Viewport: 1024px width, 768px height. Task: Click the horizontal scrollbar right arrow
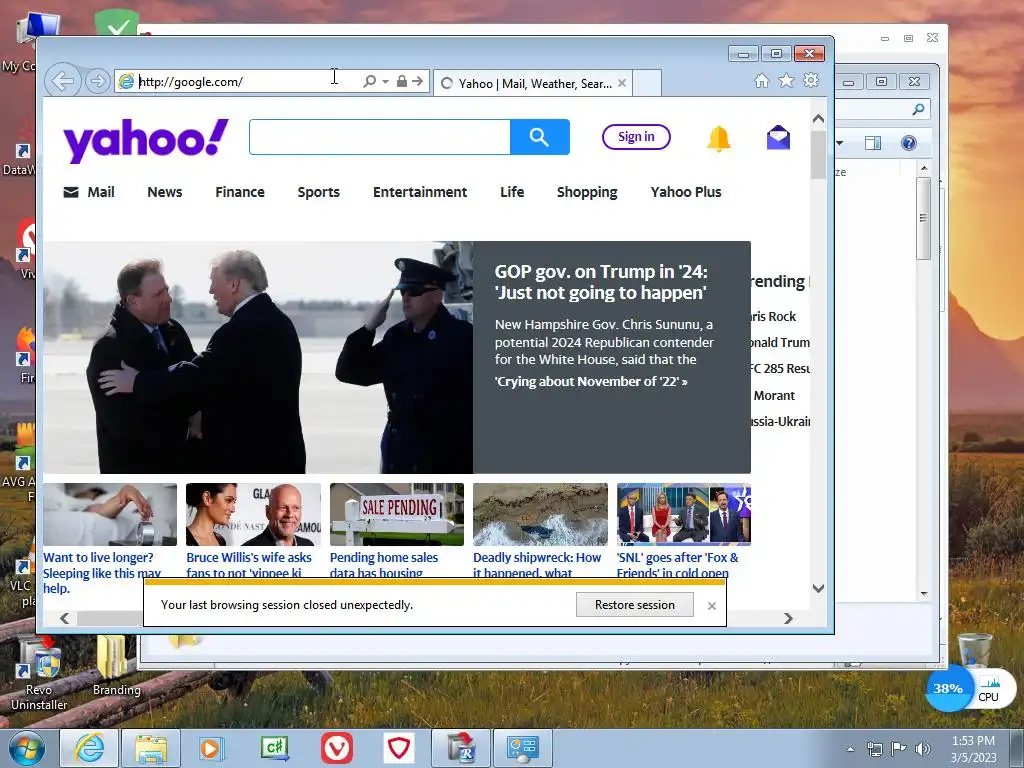[788, 618]
